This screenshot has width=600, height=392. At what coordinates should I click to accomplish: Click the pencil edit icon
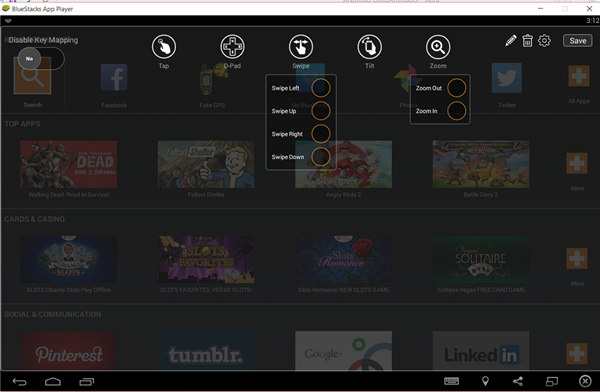(x=510, y=41)
